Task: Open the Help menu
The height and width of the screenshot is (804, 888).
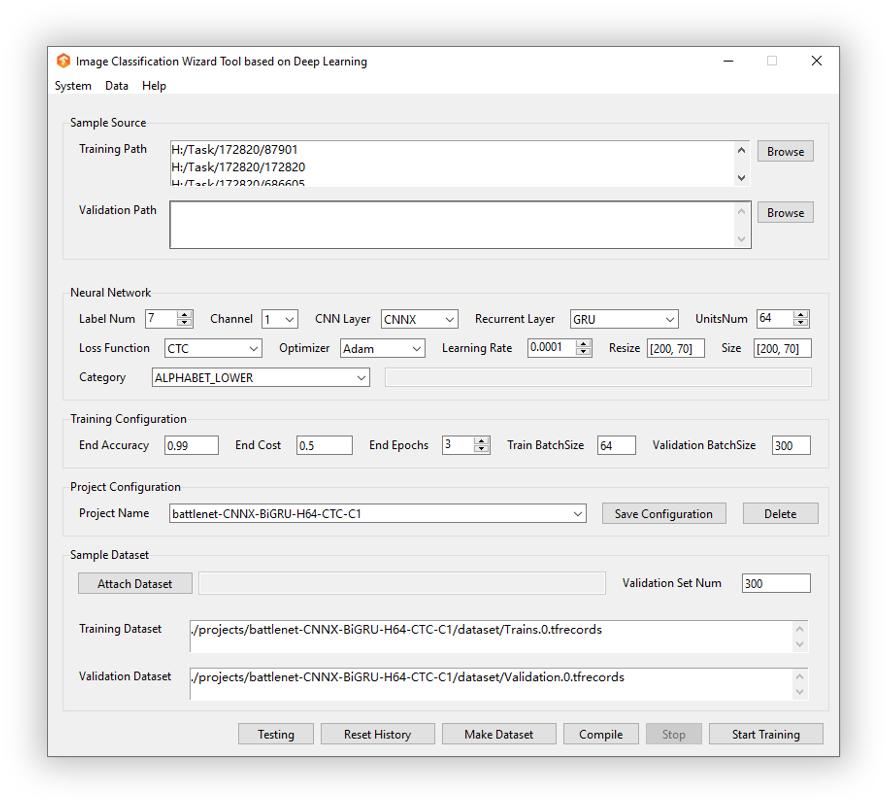Action: pos(154,86)
